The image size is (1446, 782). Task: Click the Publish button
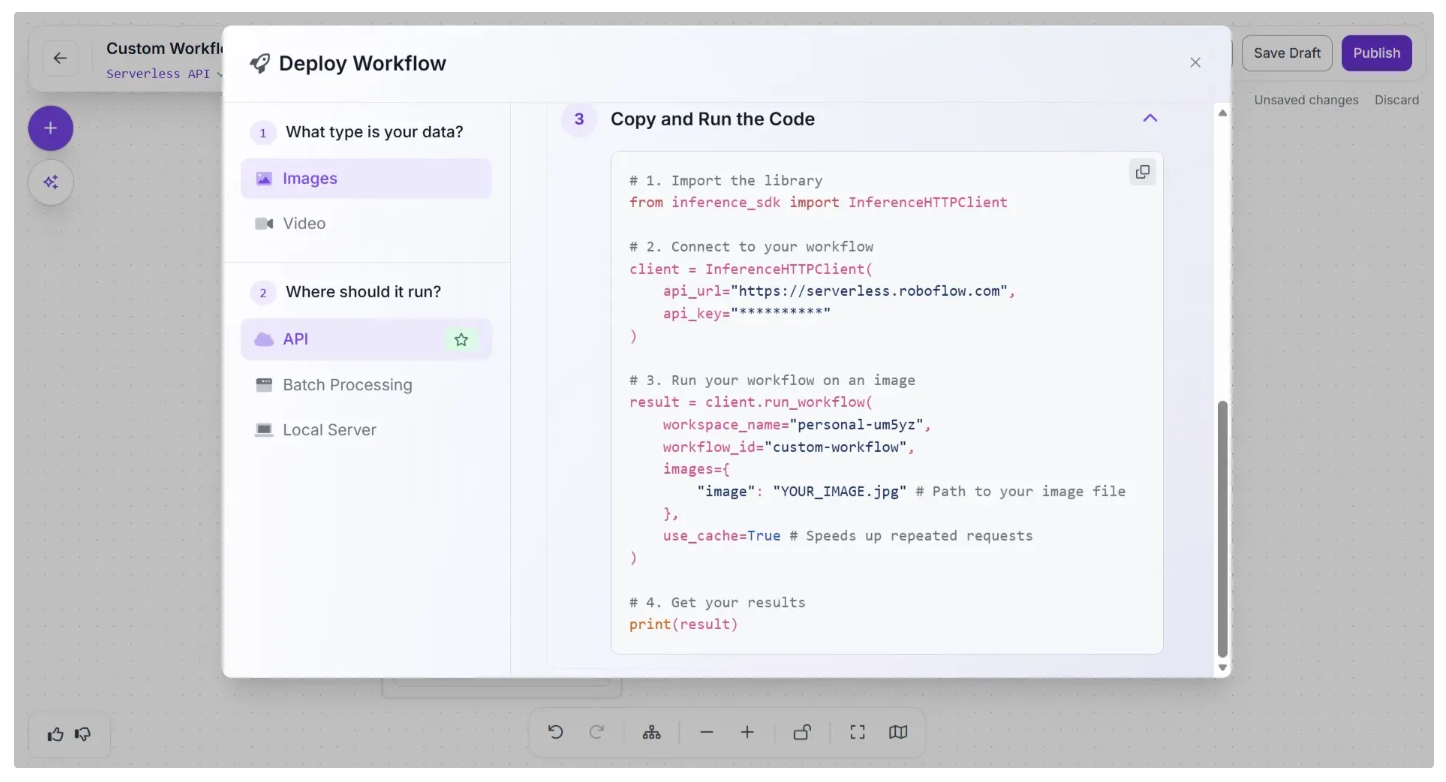[1376, 53]
